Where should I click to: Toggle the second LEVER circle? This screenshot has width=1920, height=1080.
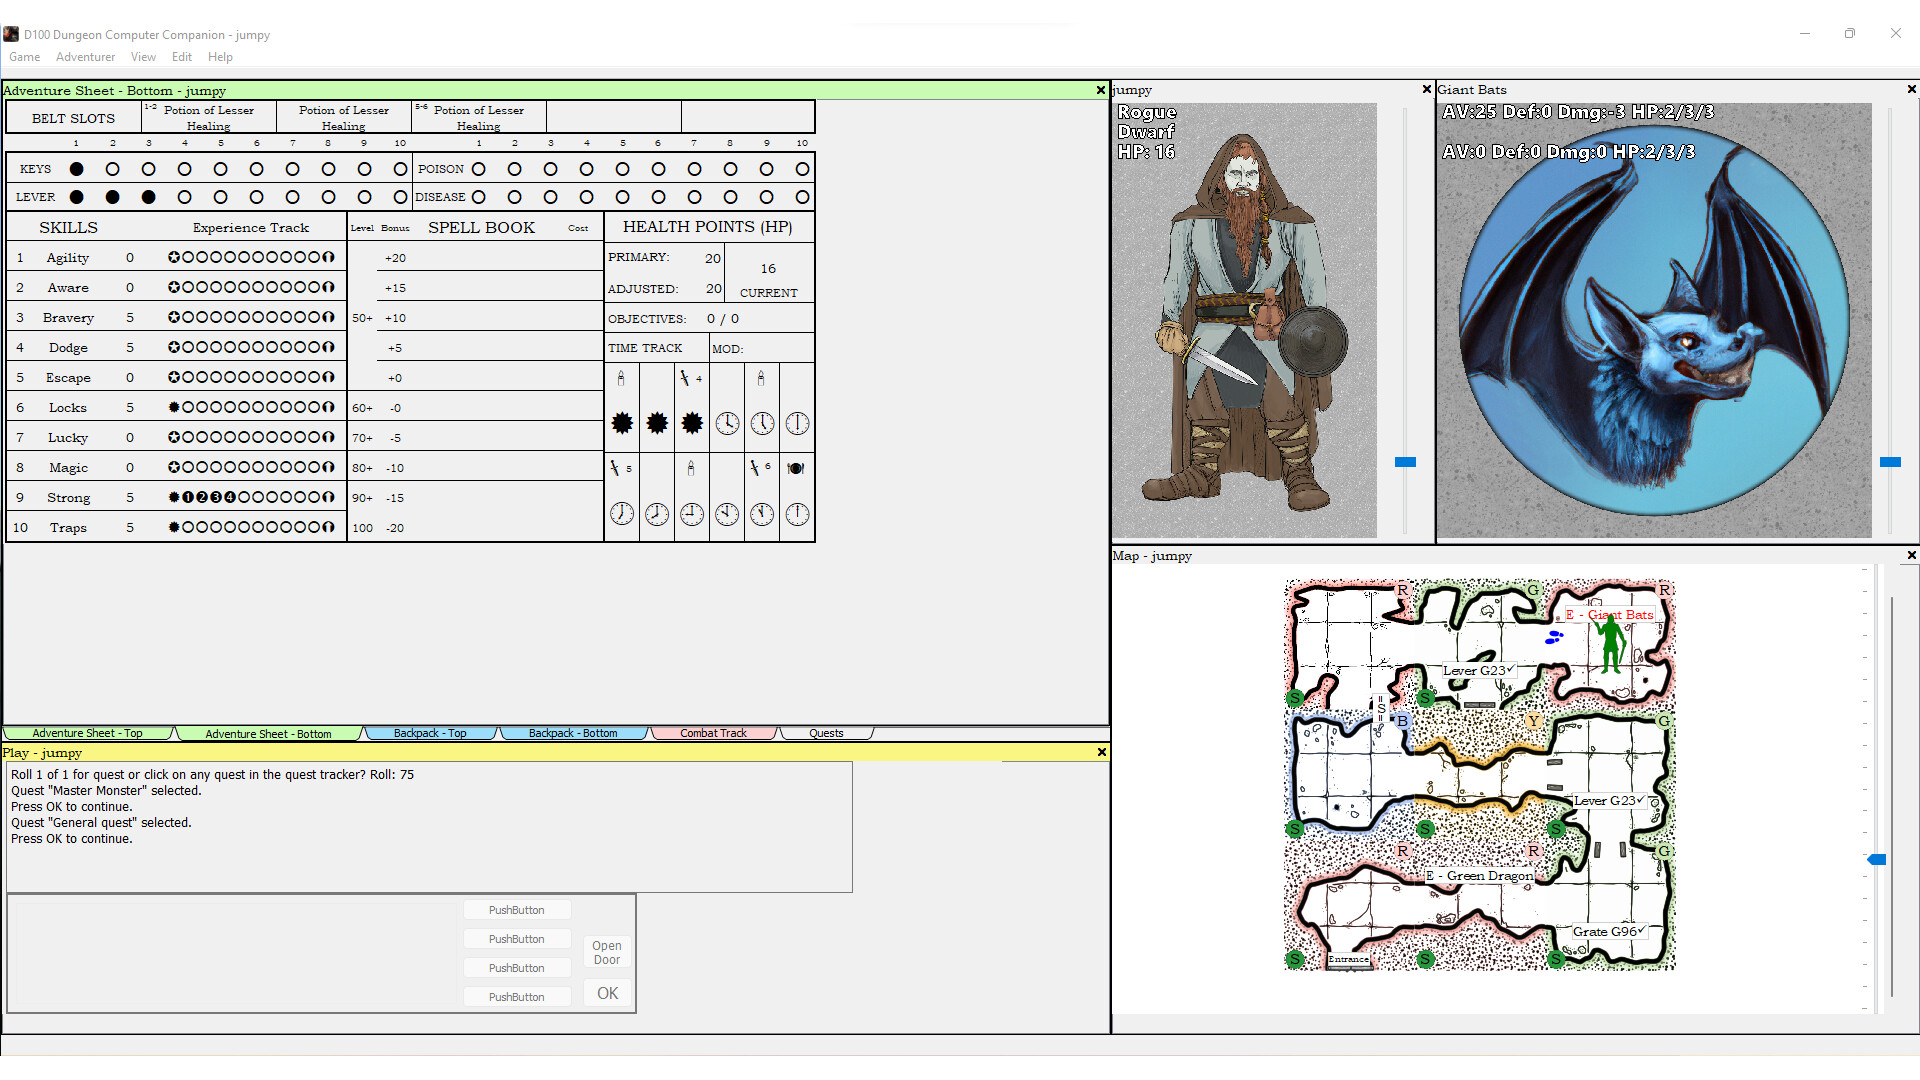tap(112, 197)
